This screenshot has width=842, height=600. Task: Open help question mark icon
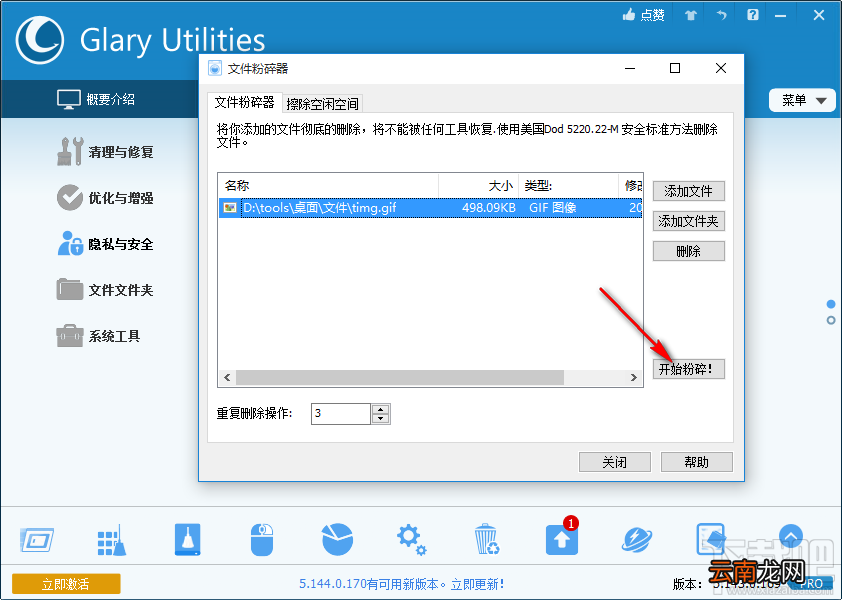753,15
